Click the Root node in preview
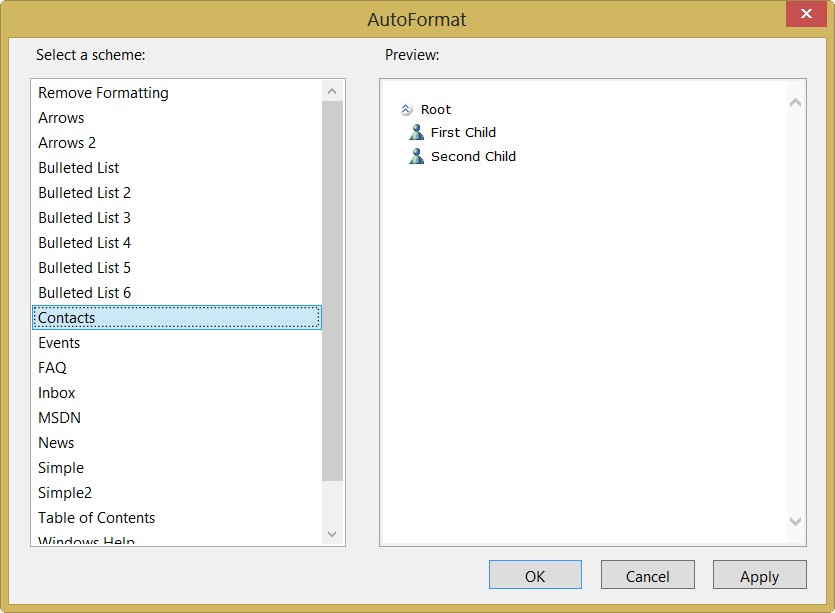The width and height of the screenshot is (835, 613). (436, 110)
